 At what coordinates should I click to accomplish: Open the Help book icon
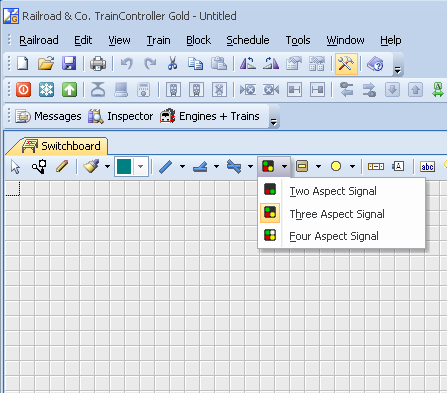pyautogui.click(x=375, y=63)
